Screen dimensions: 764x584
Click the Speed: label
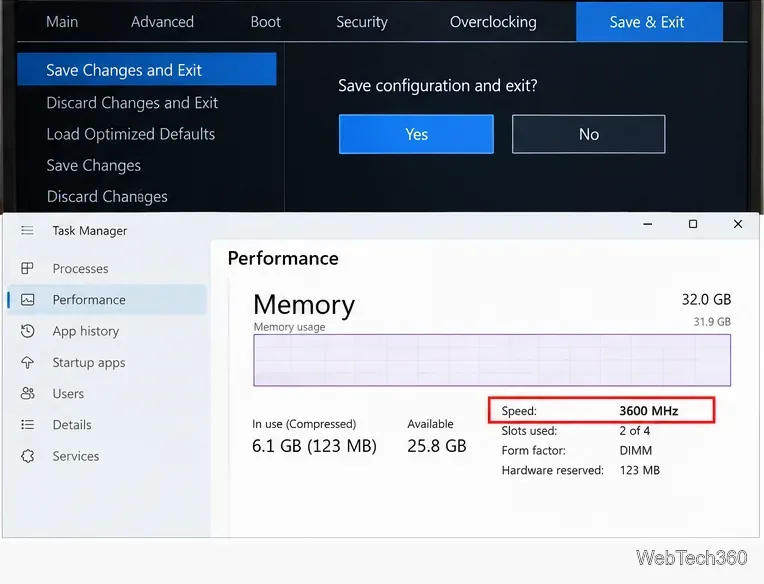tap(519, 411)
